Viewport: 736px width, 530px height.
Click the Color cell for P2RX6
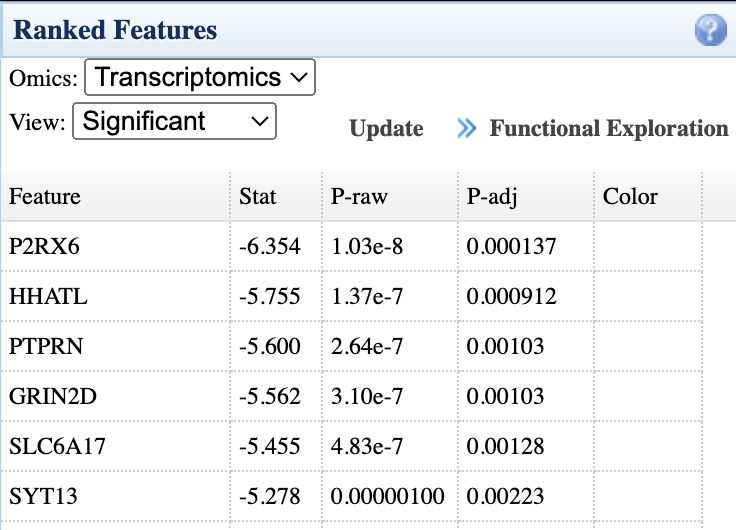pyautogui.click(x=648, y=246)
